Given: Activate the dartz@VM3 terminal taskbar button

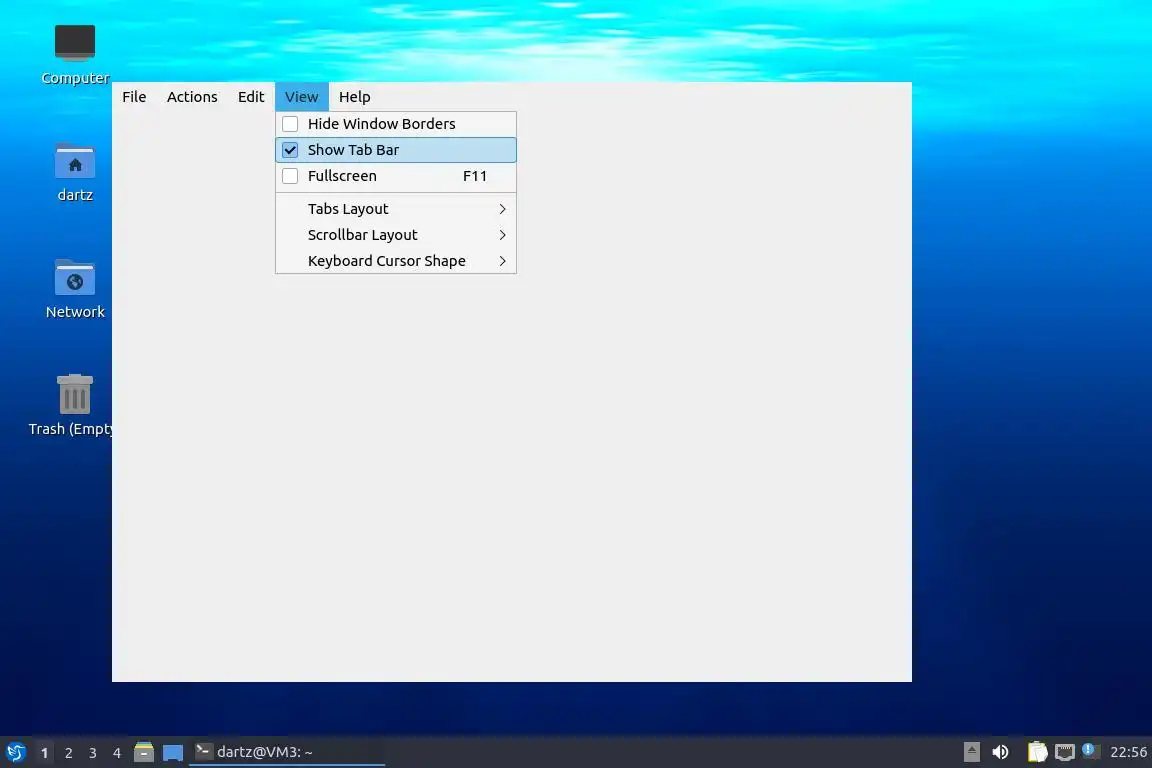Looking at the screenshot, I should coord(287,752).
